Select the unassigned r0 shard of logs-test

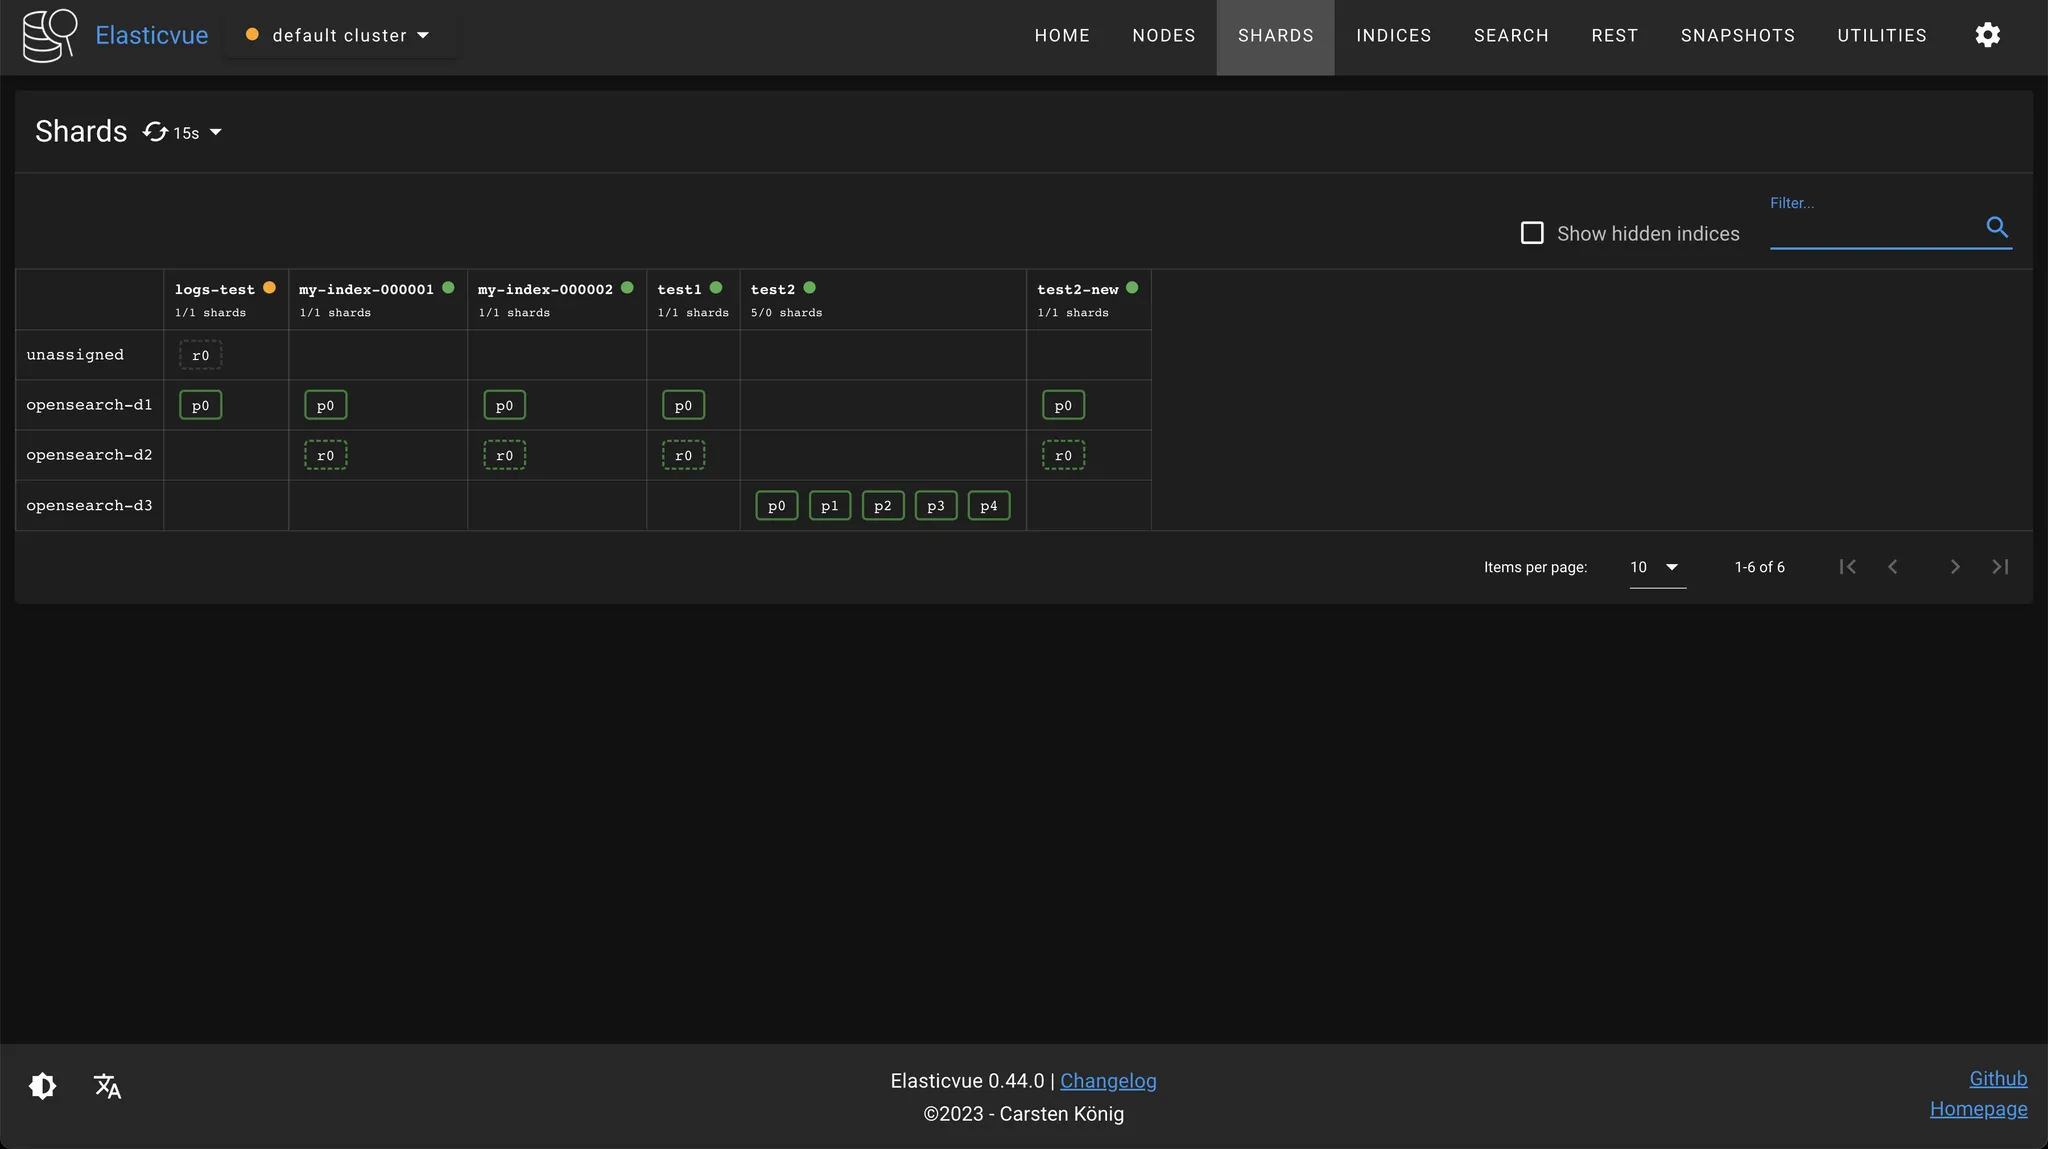pyautogui.click(x=200, y=356)
